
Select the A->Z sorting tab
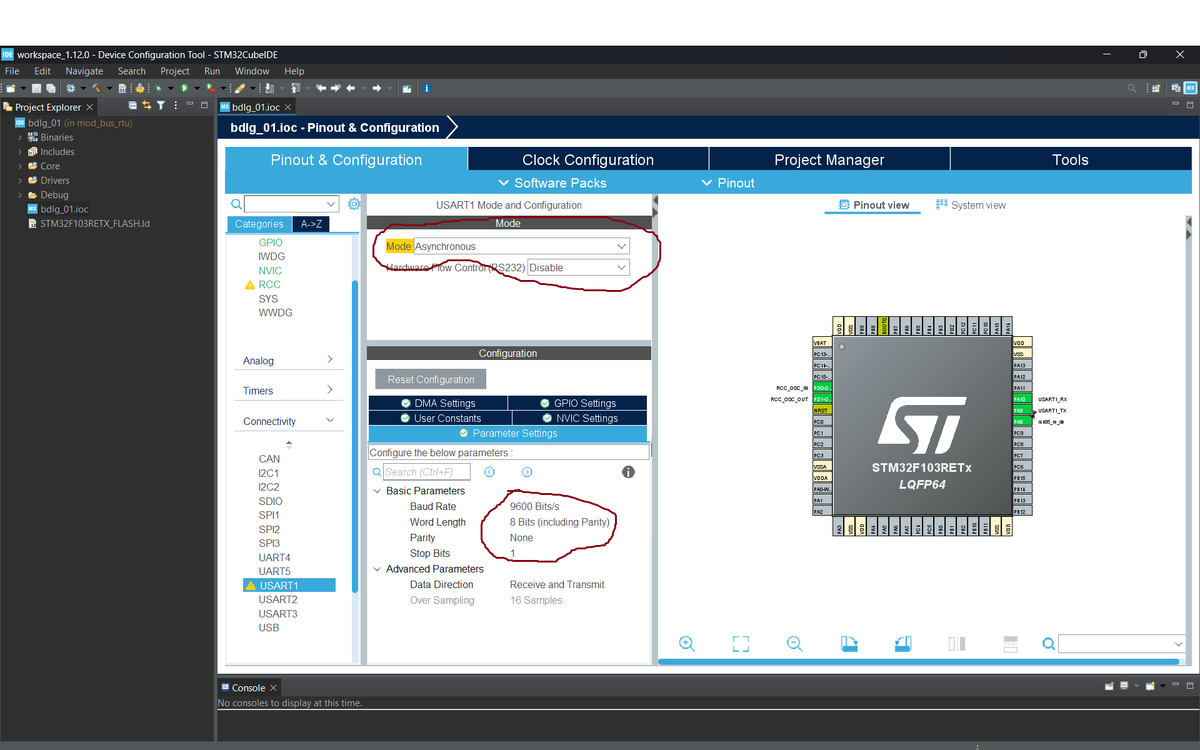(x=312, y=224)
